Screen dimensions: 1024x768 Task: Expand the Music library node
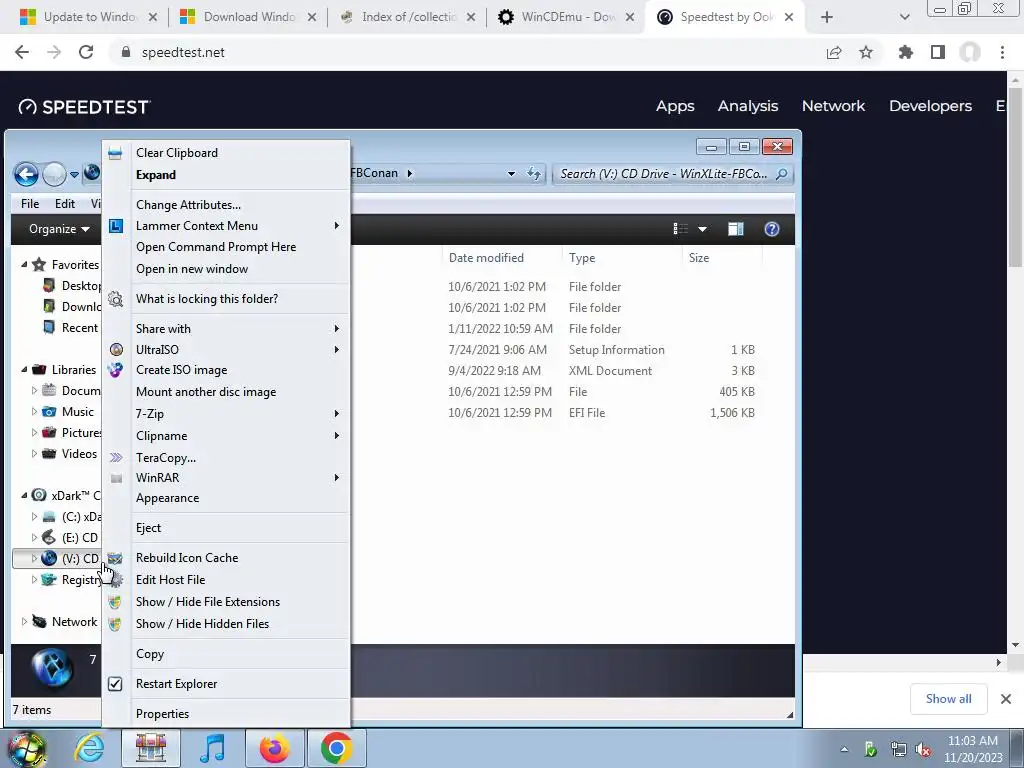34,412
